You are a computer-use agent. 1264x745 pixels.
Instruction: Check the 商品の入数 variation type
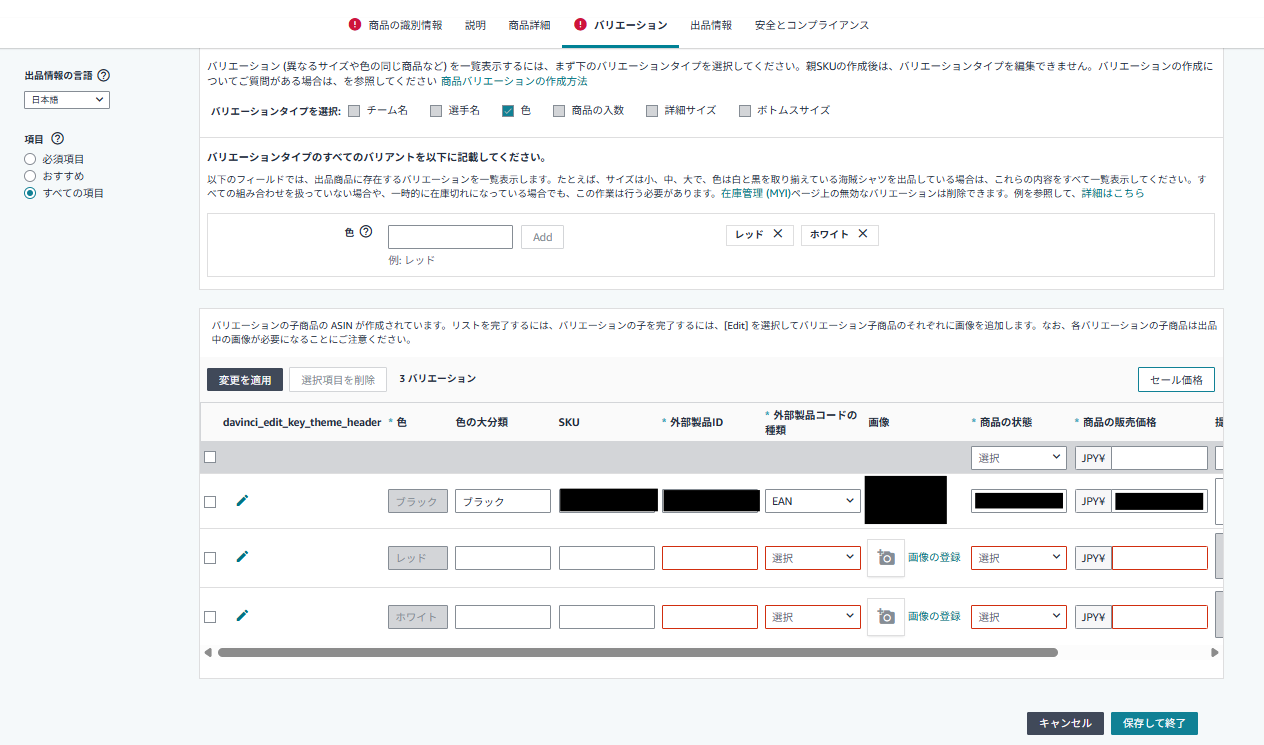coord(559,111)
